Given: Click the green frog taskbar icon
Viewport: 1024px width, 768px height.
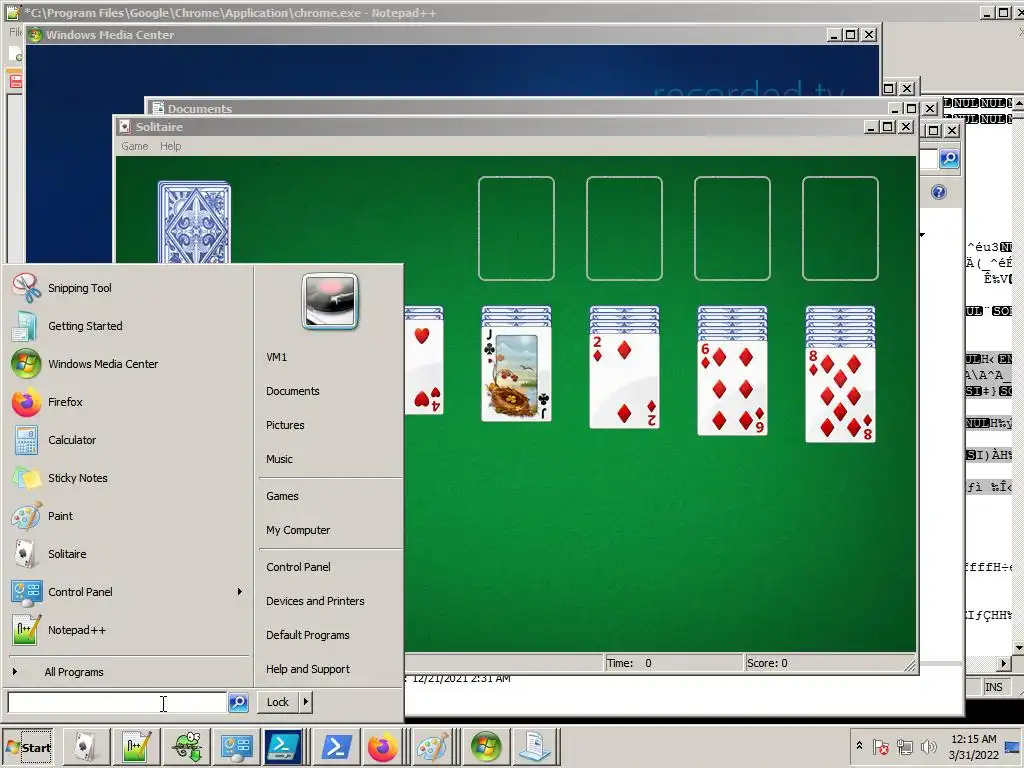Looking at the screenshot, I should 187,746.
